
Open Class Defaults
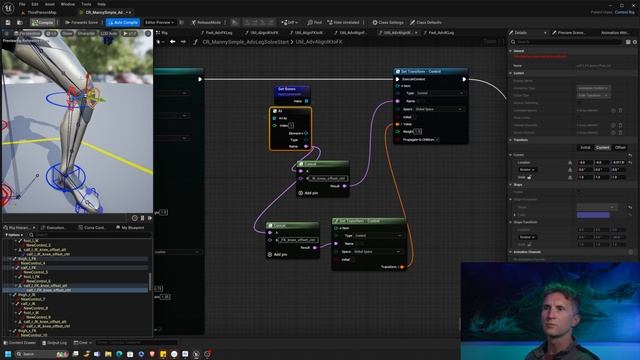[x=426, y=22]
